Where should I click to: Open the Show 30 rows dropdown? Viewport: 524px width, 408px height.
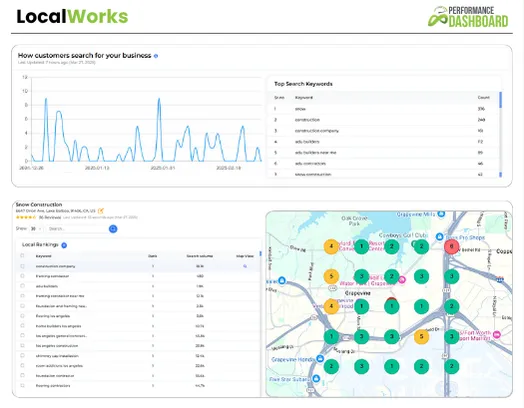36,229
